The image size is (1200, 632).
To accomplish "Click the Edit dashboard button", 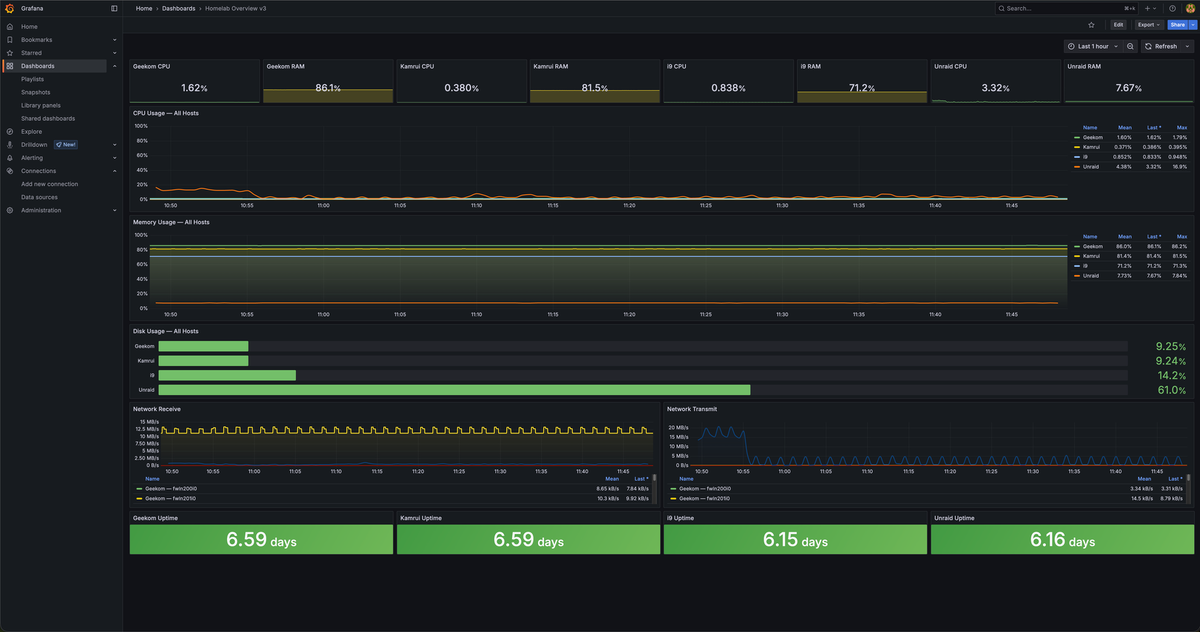I will (x=1118, y=24).
